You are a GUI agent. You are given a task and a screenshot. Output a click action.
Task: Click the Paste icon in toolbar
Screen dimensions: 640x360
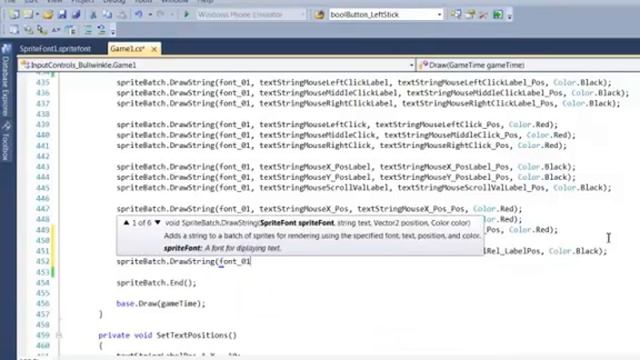pos(122,15)
